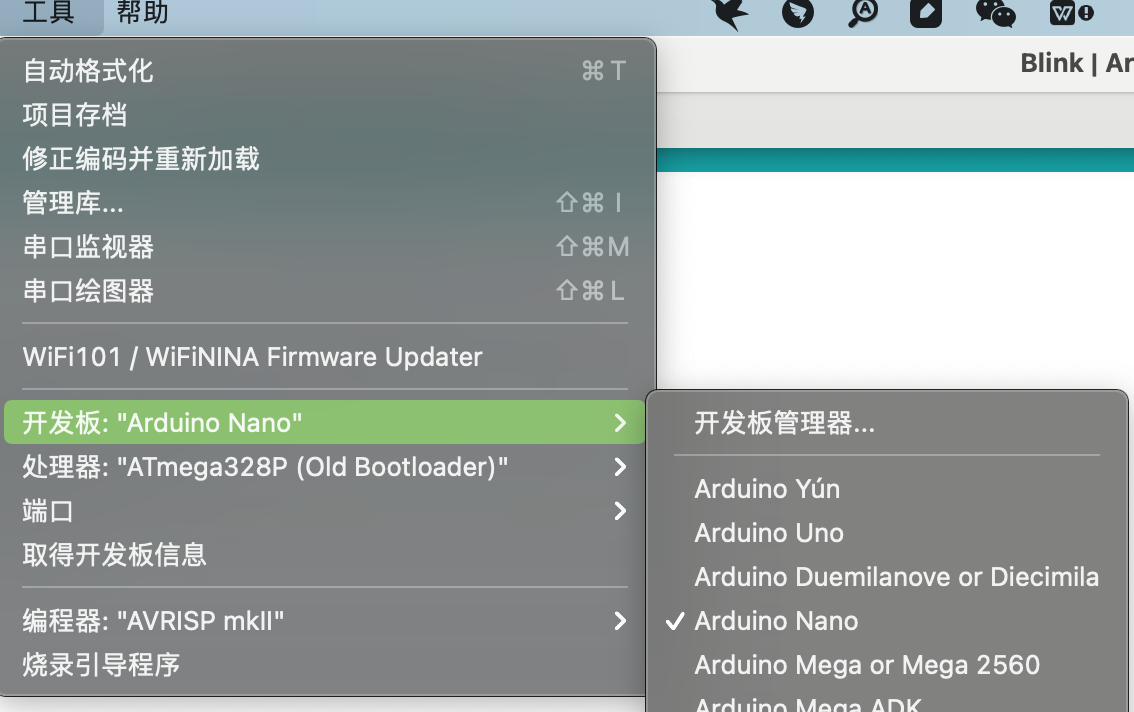Select Arduino Uno as the active board
The width and height of the screenshot is (1134, 712).
768,533
